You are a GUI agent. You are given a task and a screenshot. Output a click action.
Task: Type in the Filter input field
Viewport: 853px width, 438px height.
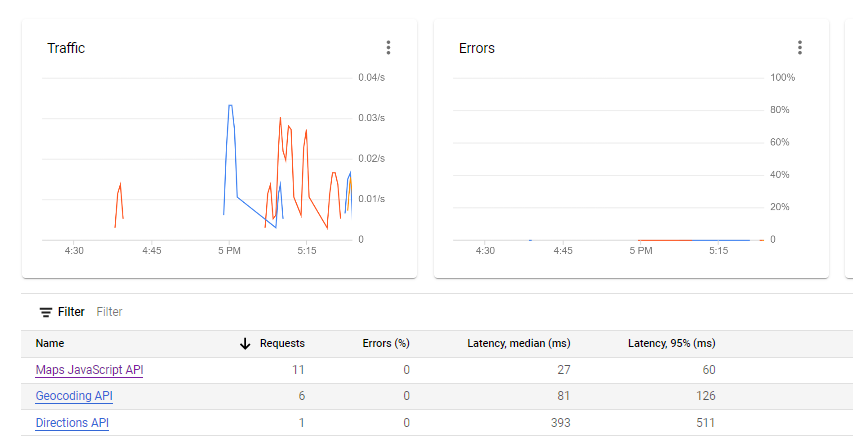(109, 312)
